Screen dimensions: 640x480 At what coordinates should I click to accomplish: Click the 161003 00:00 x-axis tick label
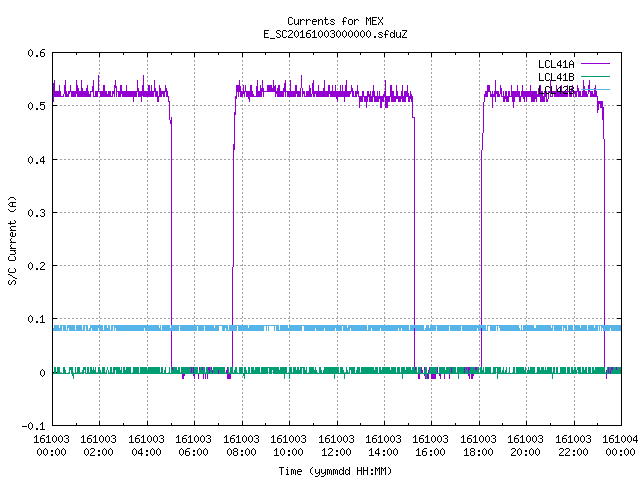coord(51,446)
